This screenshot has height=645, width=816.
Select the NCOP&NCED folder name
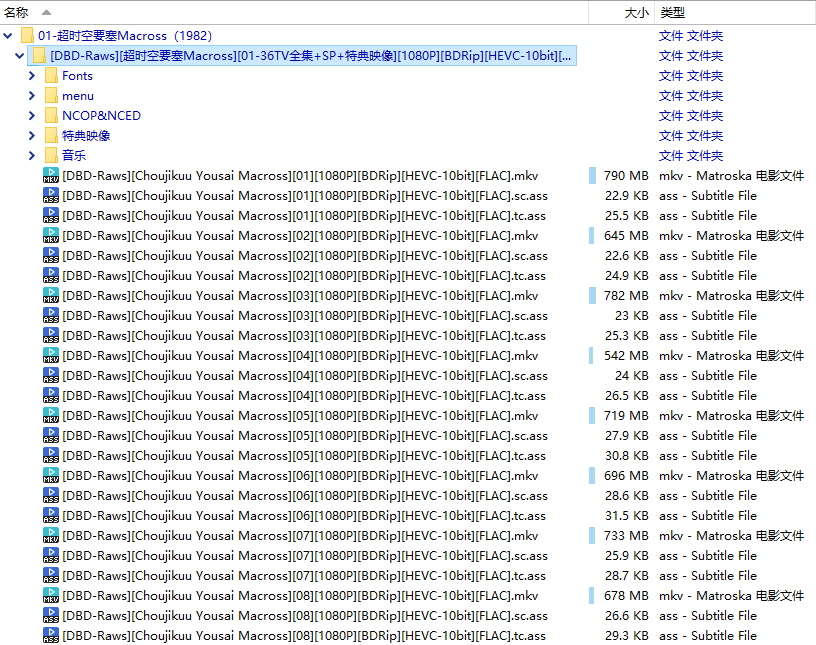(101, 116)
